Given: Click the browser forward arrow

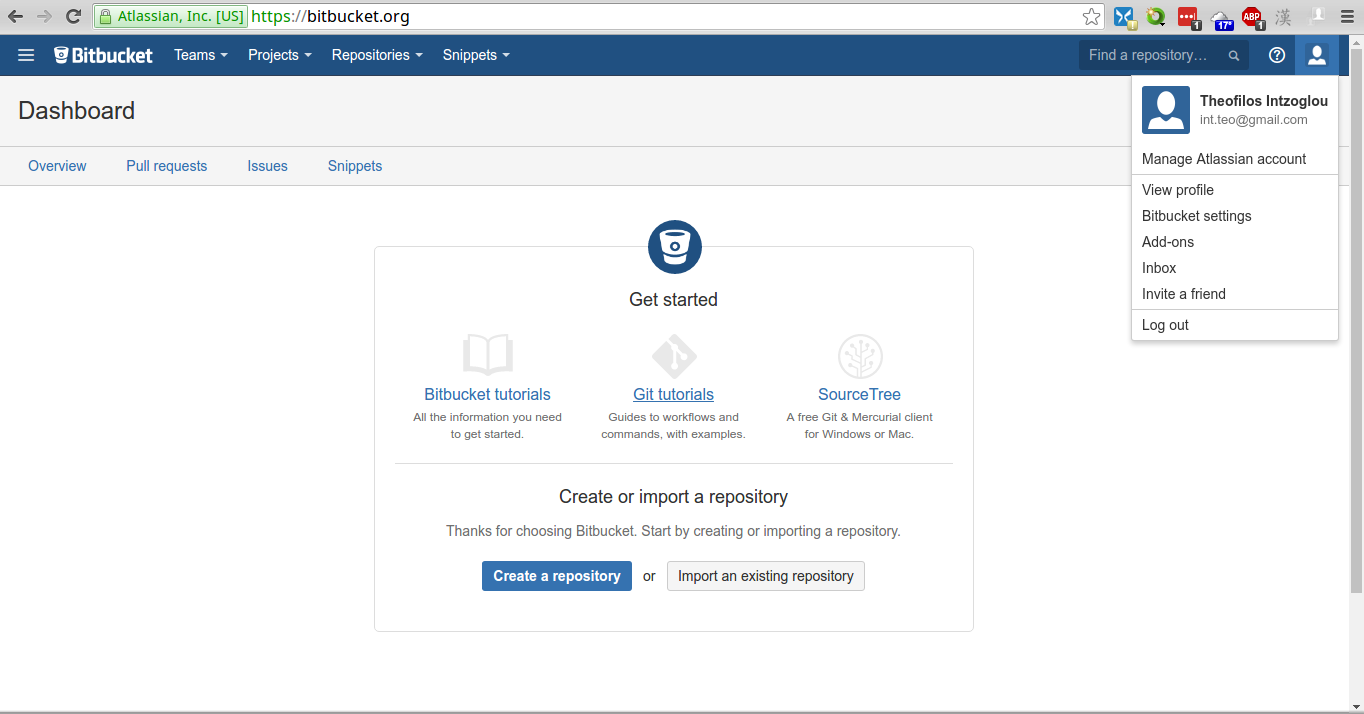Looking at the screenshot, I should (44, 16).
